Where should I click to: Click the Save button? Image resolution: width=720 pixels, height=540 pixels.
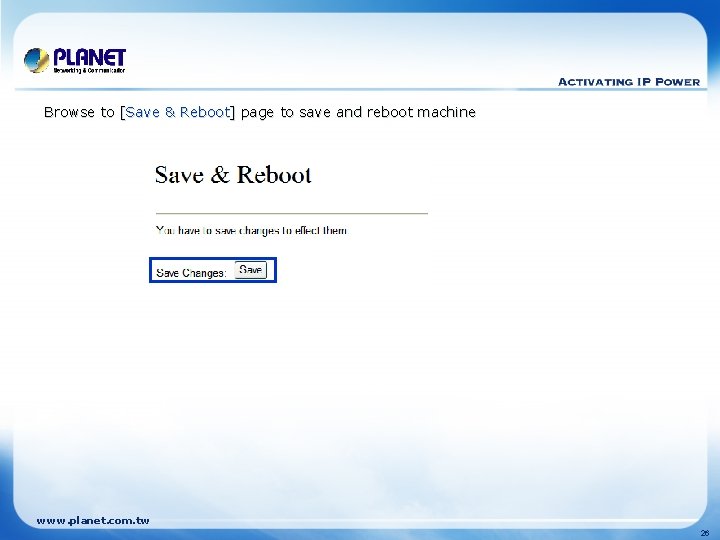250,270
